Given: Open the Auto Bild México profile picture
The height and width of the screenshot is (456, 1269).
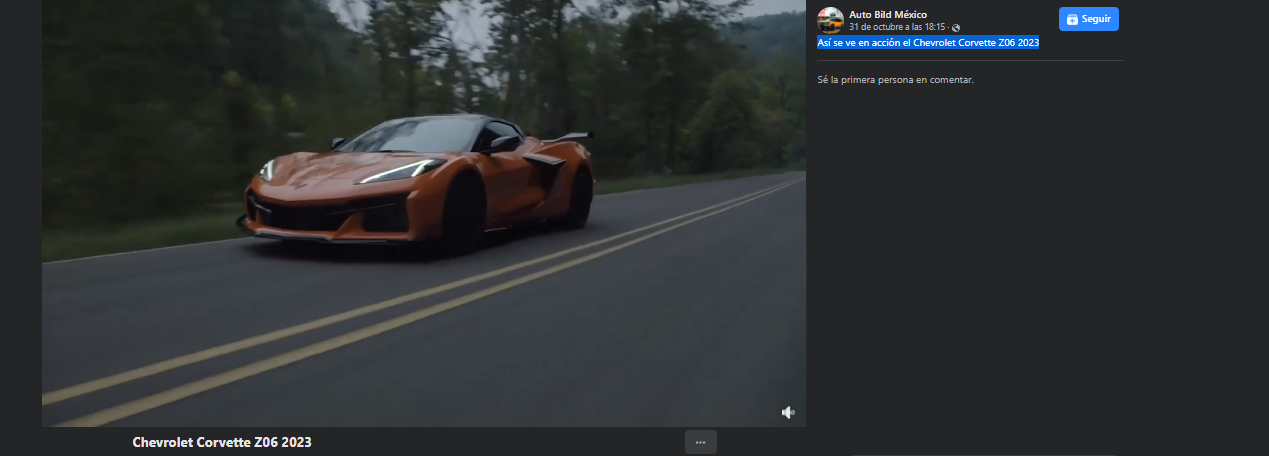Looking at the screenshot, I should (830, 20).
